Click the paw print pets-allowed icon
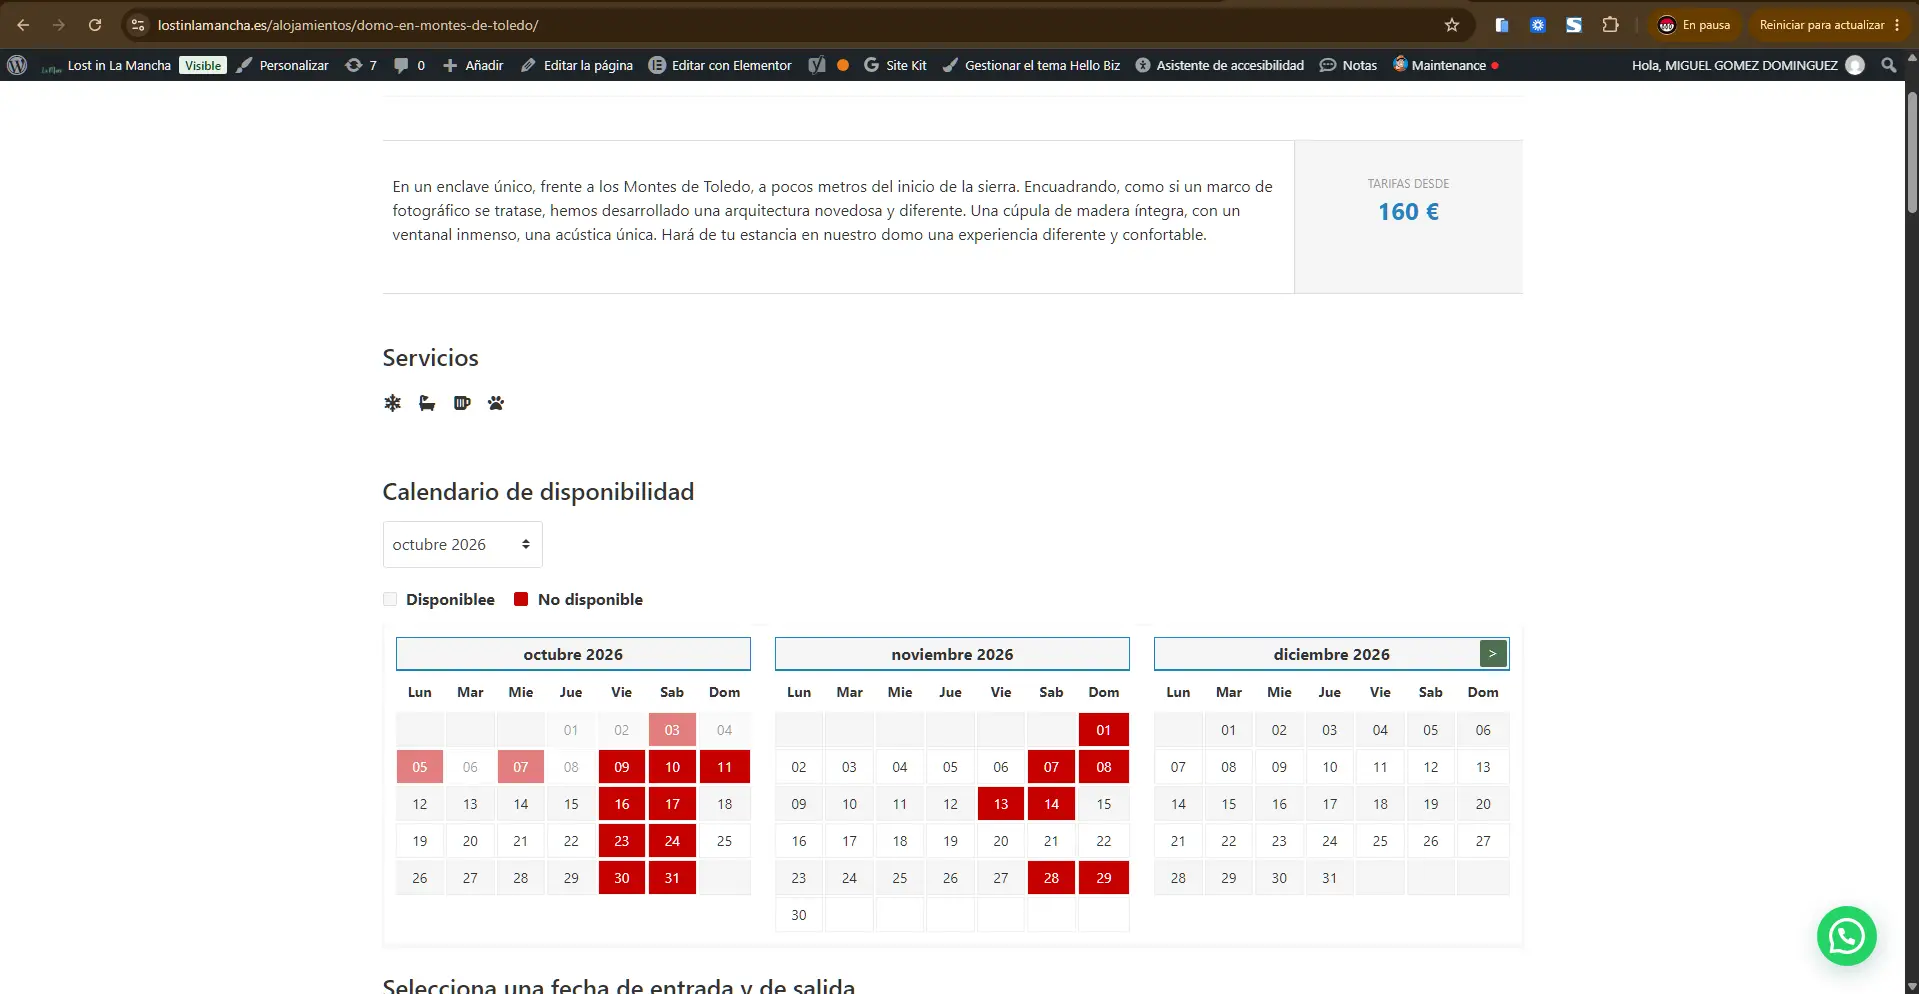Image resolution: width=1919 pixels, height=994 pixels. click(x=496, y=403)
